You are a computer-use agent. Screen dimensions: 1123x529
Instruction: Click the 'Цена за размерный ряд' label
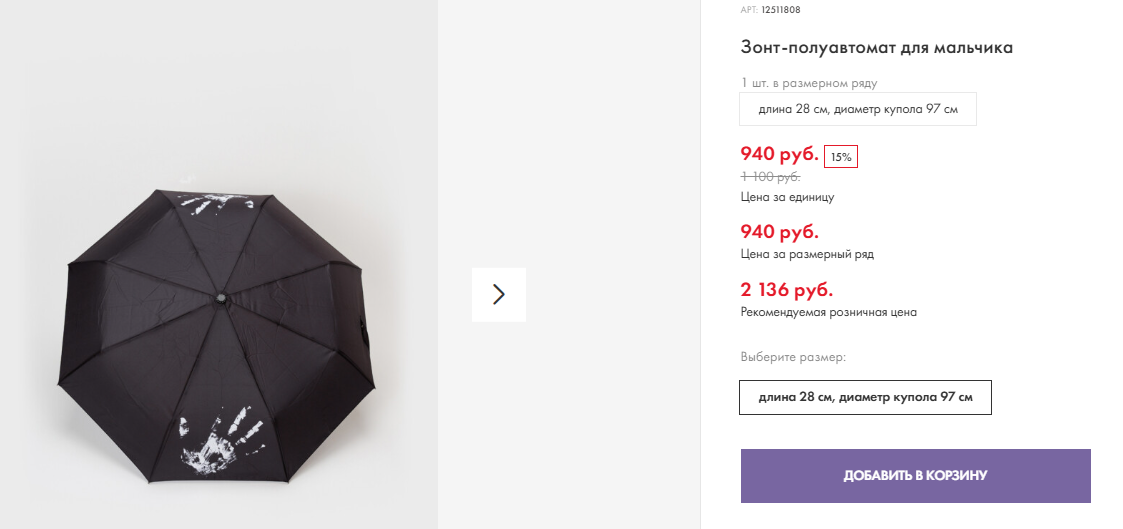[807, 254]
